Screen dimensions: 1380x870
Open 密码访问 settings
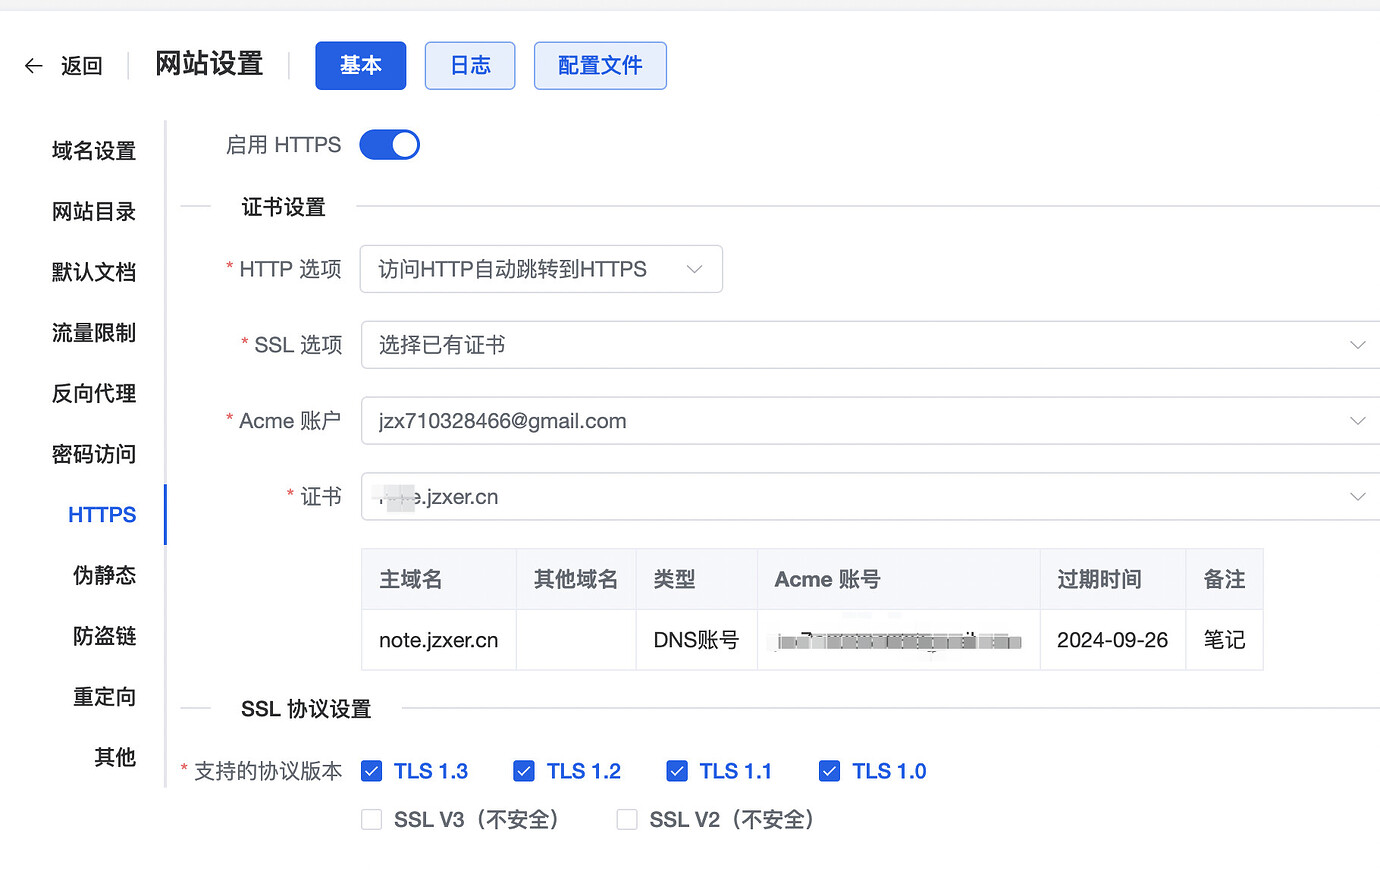click(x=93, y=454)
